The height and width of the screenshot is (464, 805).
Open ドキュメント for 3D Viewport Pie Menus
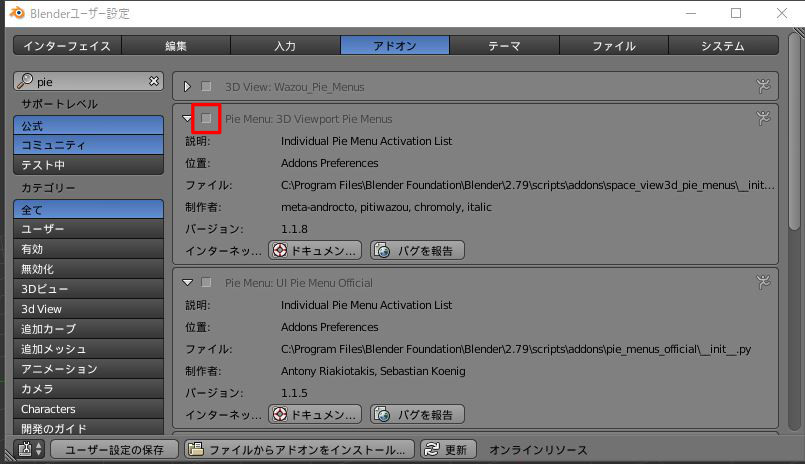315,250
